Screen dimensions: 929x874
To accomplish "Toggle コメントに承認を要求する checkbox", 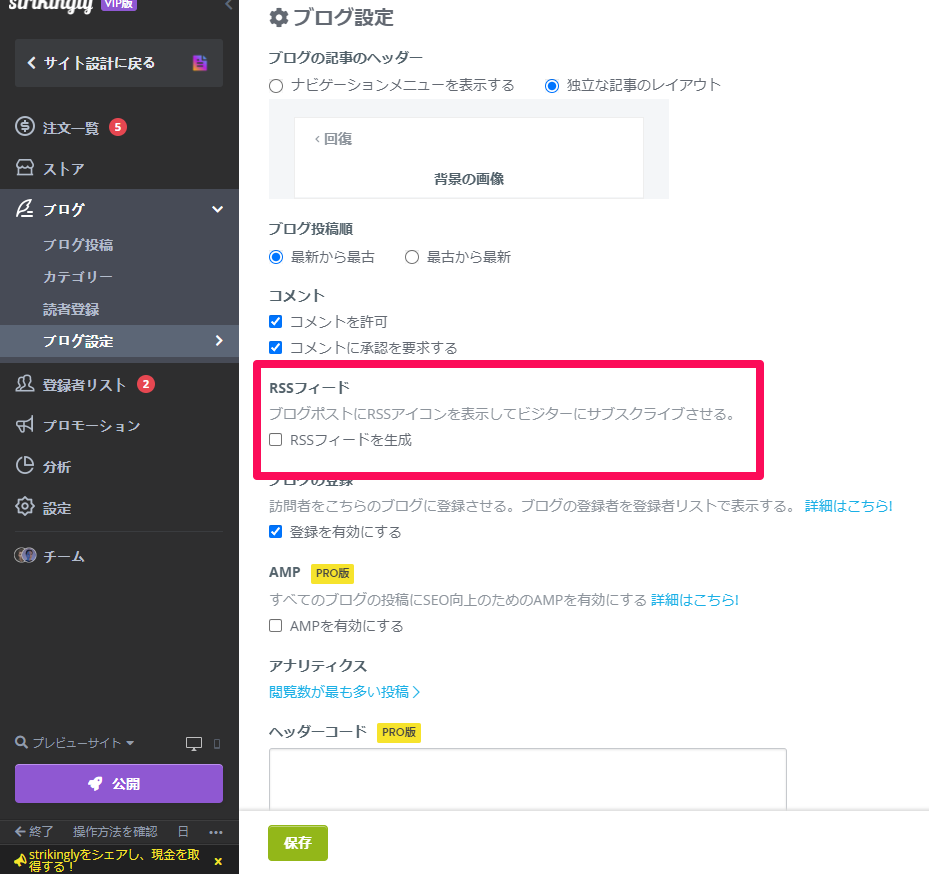I will click(x=276, y=347).
